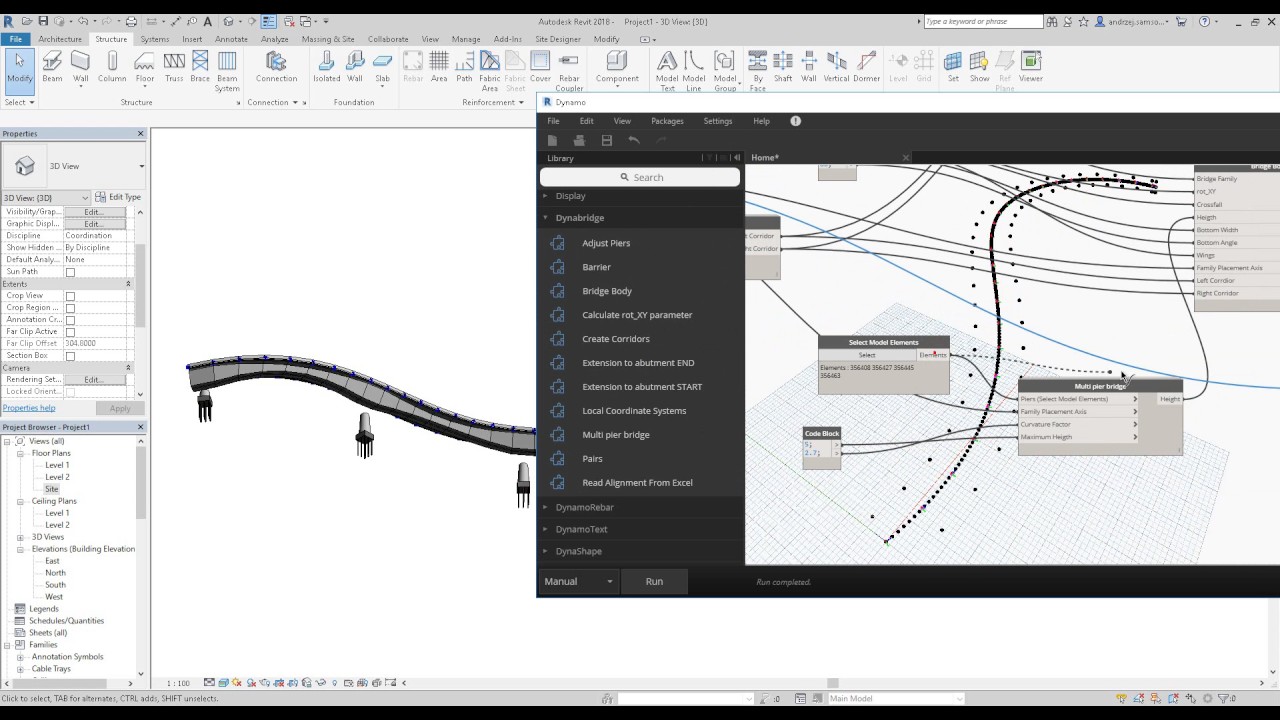Toggle the Sun Path checkbox
The height and width of the screenshot is (720, 1280).
(x=70, y=272)
